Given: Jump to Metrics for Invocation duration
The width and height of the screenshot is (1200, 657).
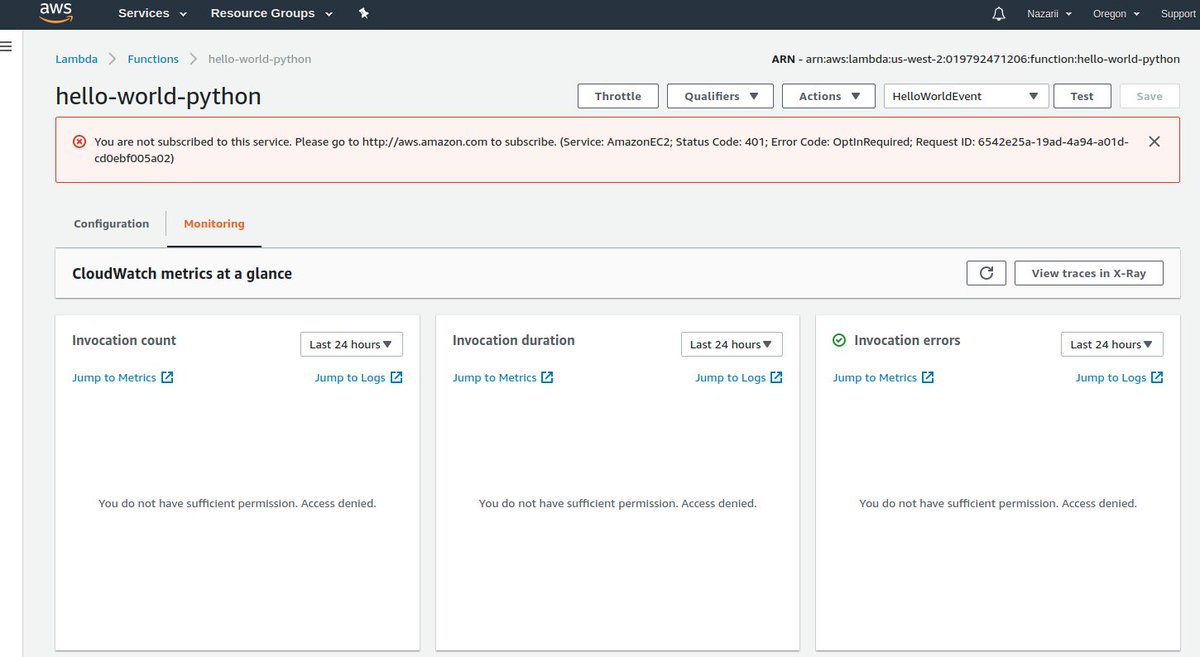Looking at the screenshot, I should click(503, 378).
